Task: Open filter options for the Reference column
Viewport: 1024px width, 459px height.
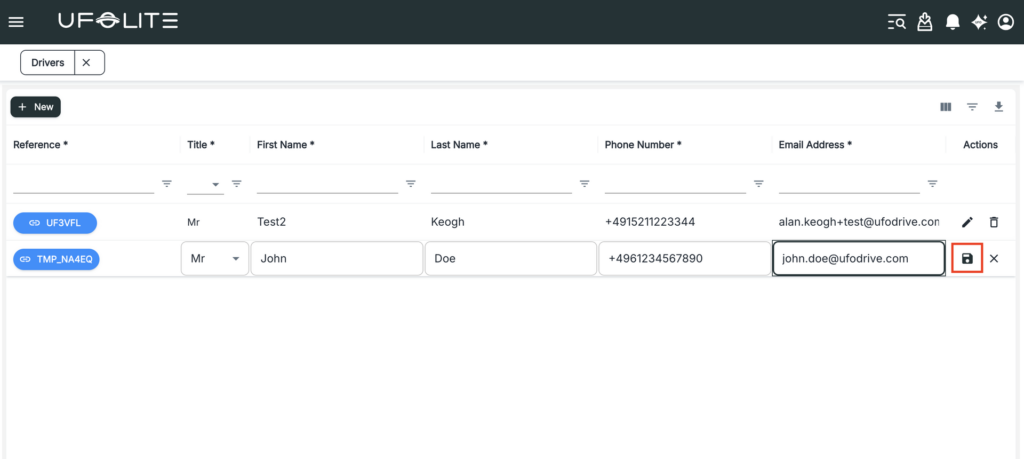Action: [x=167, y=184]
